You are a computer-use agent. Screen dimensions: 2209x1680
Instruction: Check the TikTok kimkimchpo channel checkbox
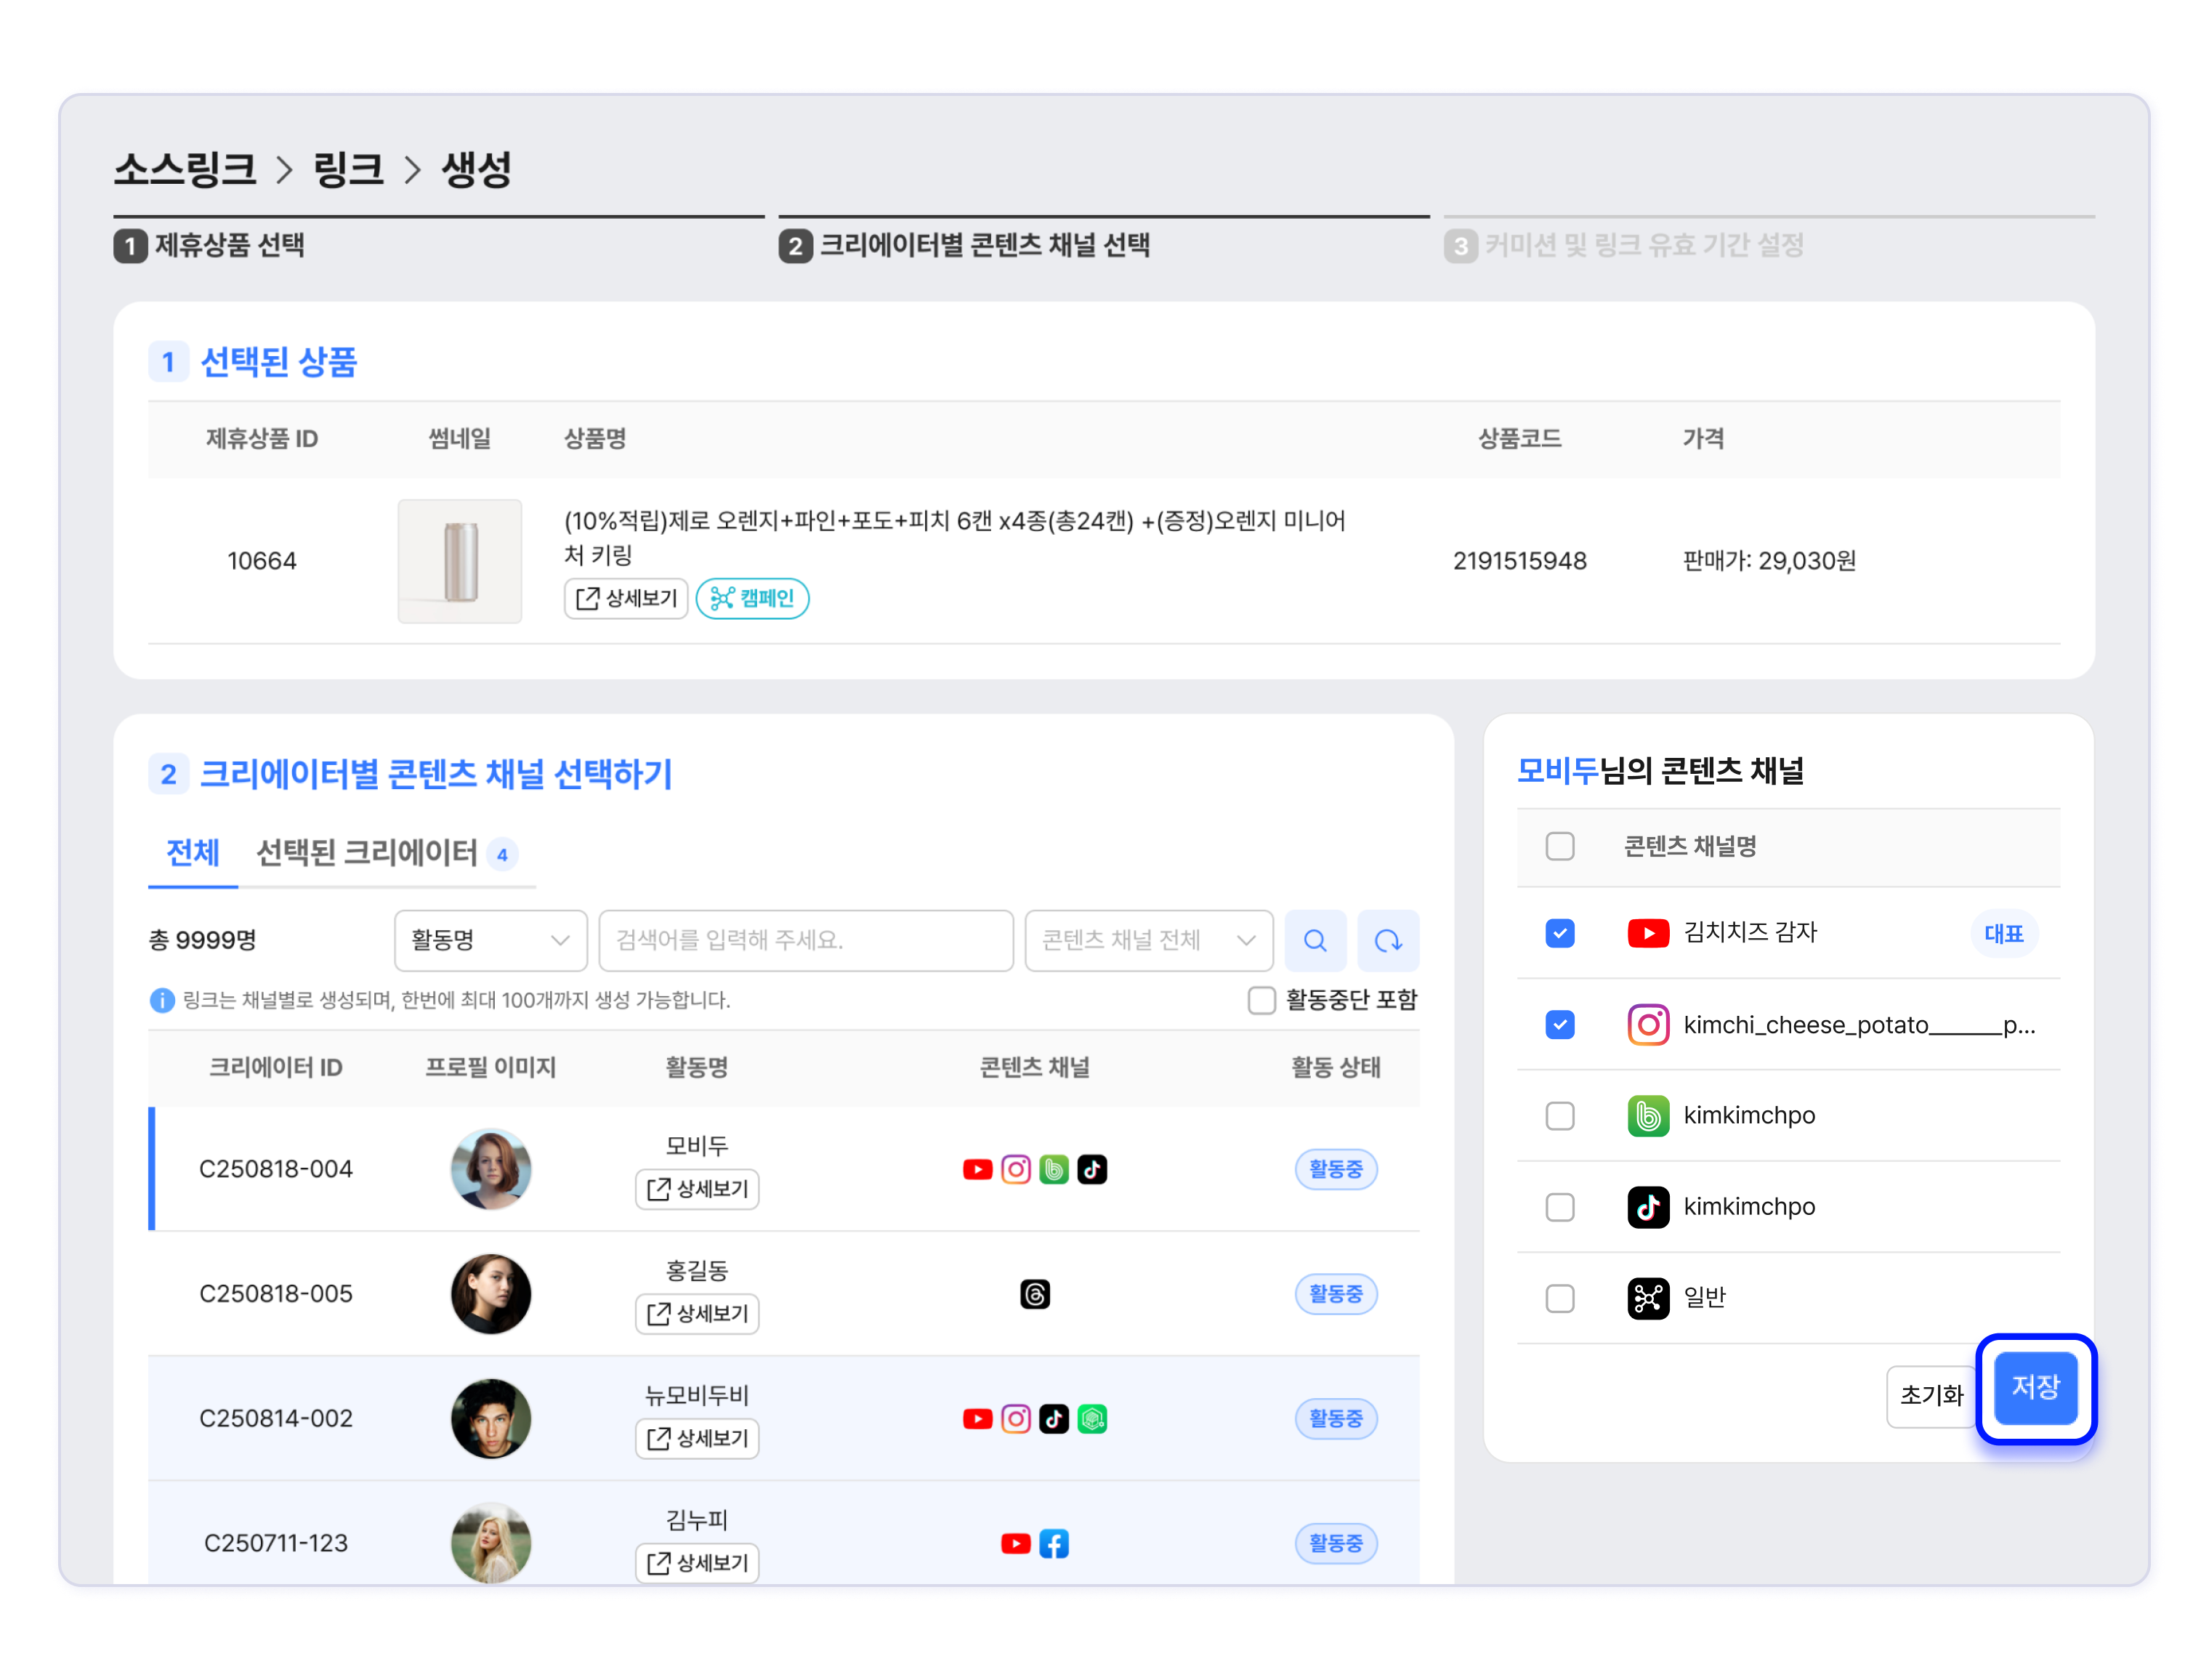[1560, 1207]
